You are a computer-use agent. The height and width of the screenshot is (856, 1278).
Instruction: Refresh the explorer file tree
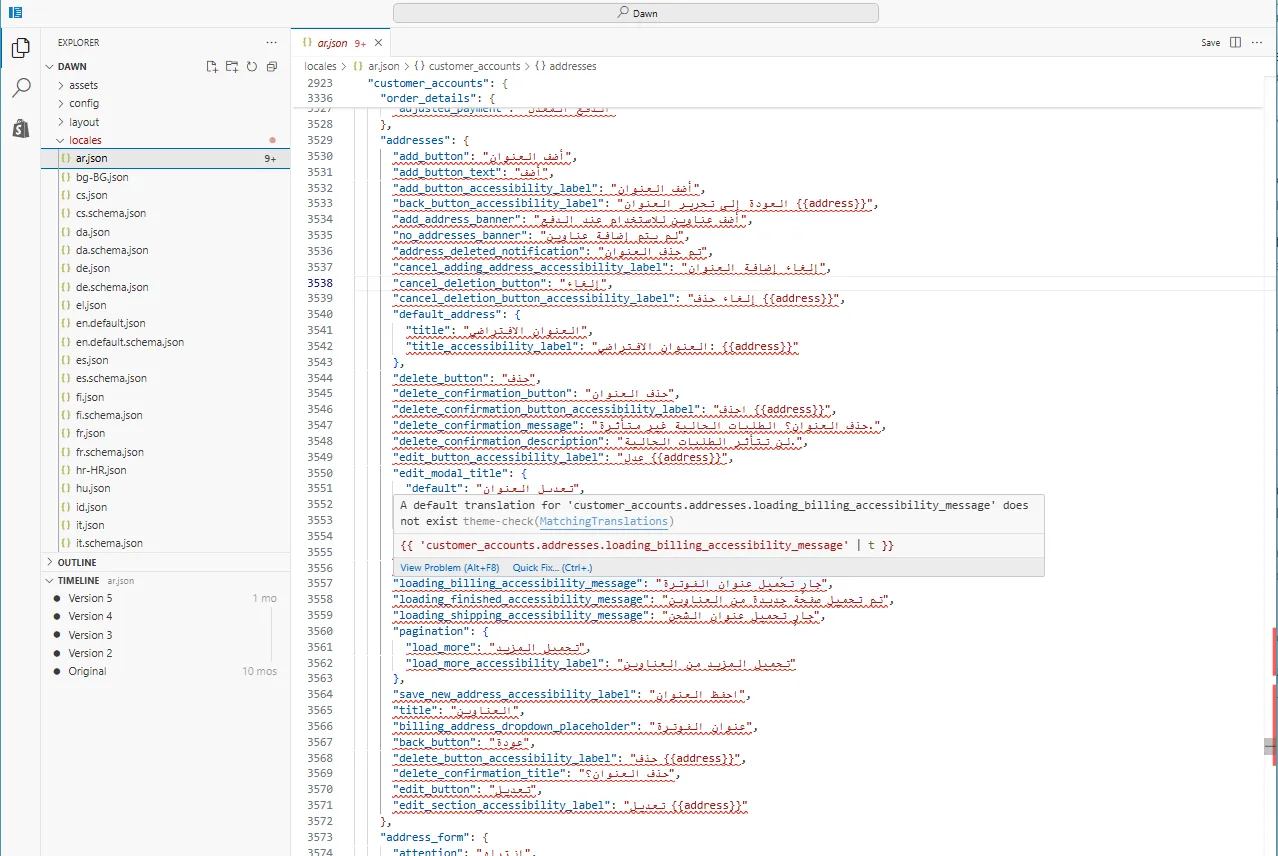click(251, 66)
